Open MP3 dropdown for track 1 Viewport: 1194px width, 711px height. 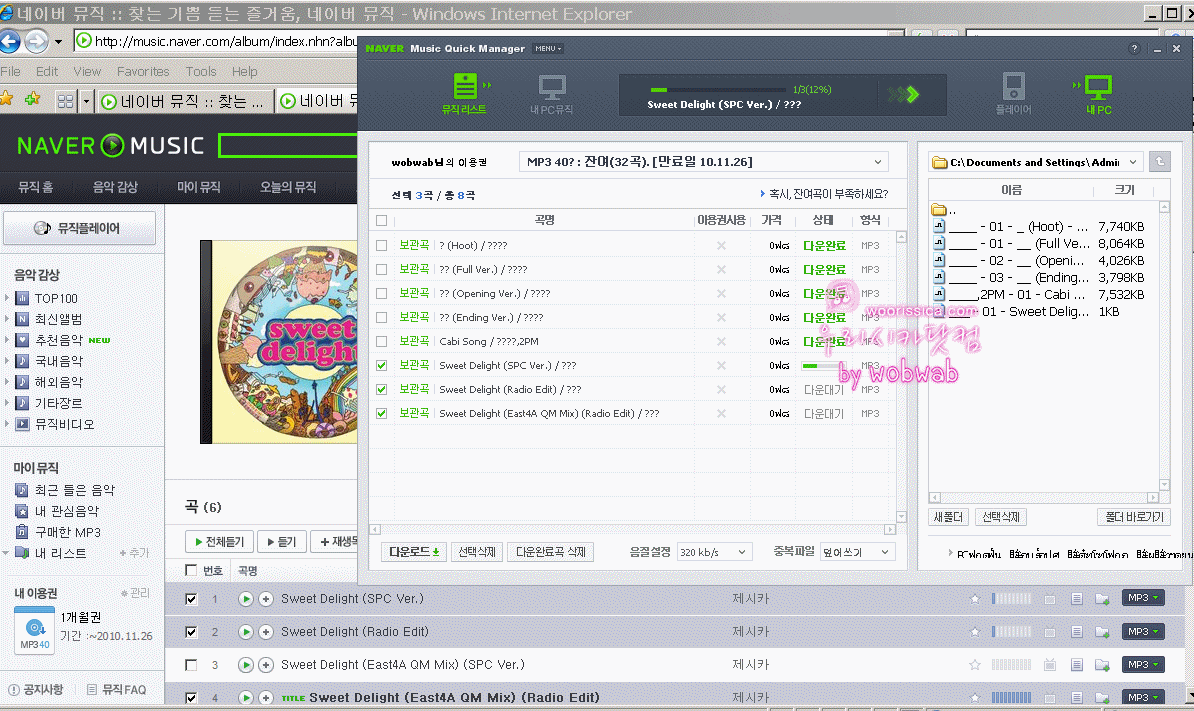(x=1143, y=598)
